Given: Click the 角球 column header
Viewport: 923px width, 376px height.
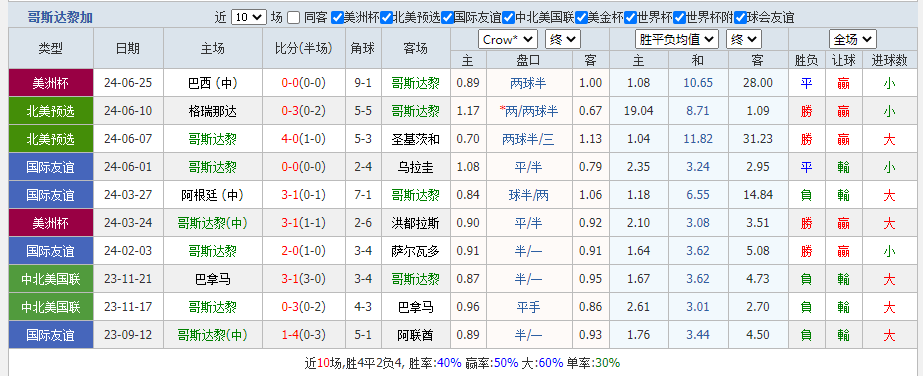Looking at the screenshot, I should click(363, 48).
